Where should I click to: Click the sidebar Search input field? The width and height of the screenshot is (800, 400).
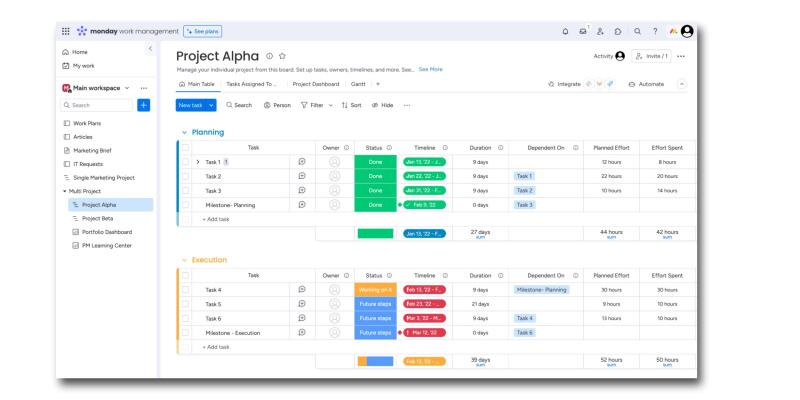(x=97, y=105)
